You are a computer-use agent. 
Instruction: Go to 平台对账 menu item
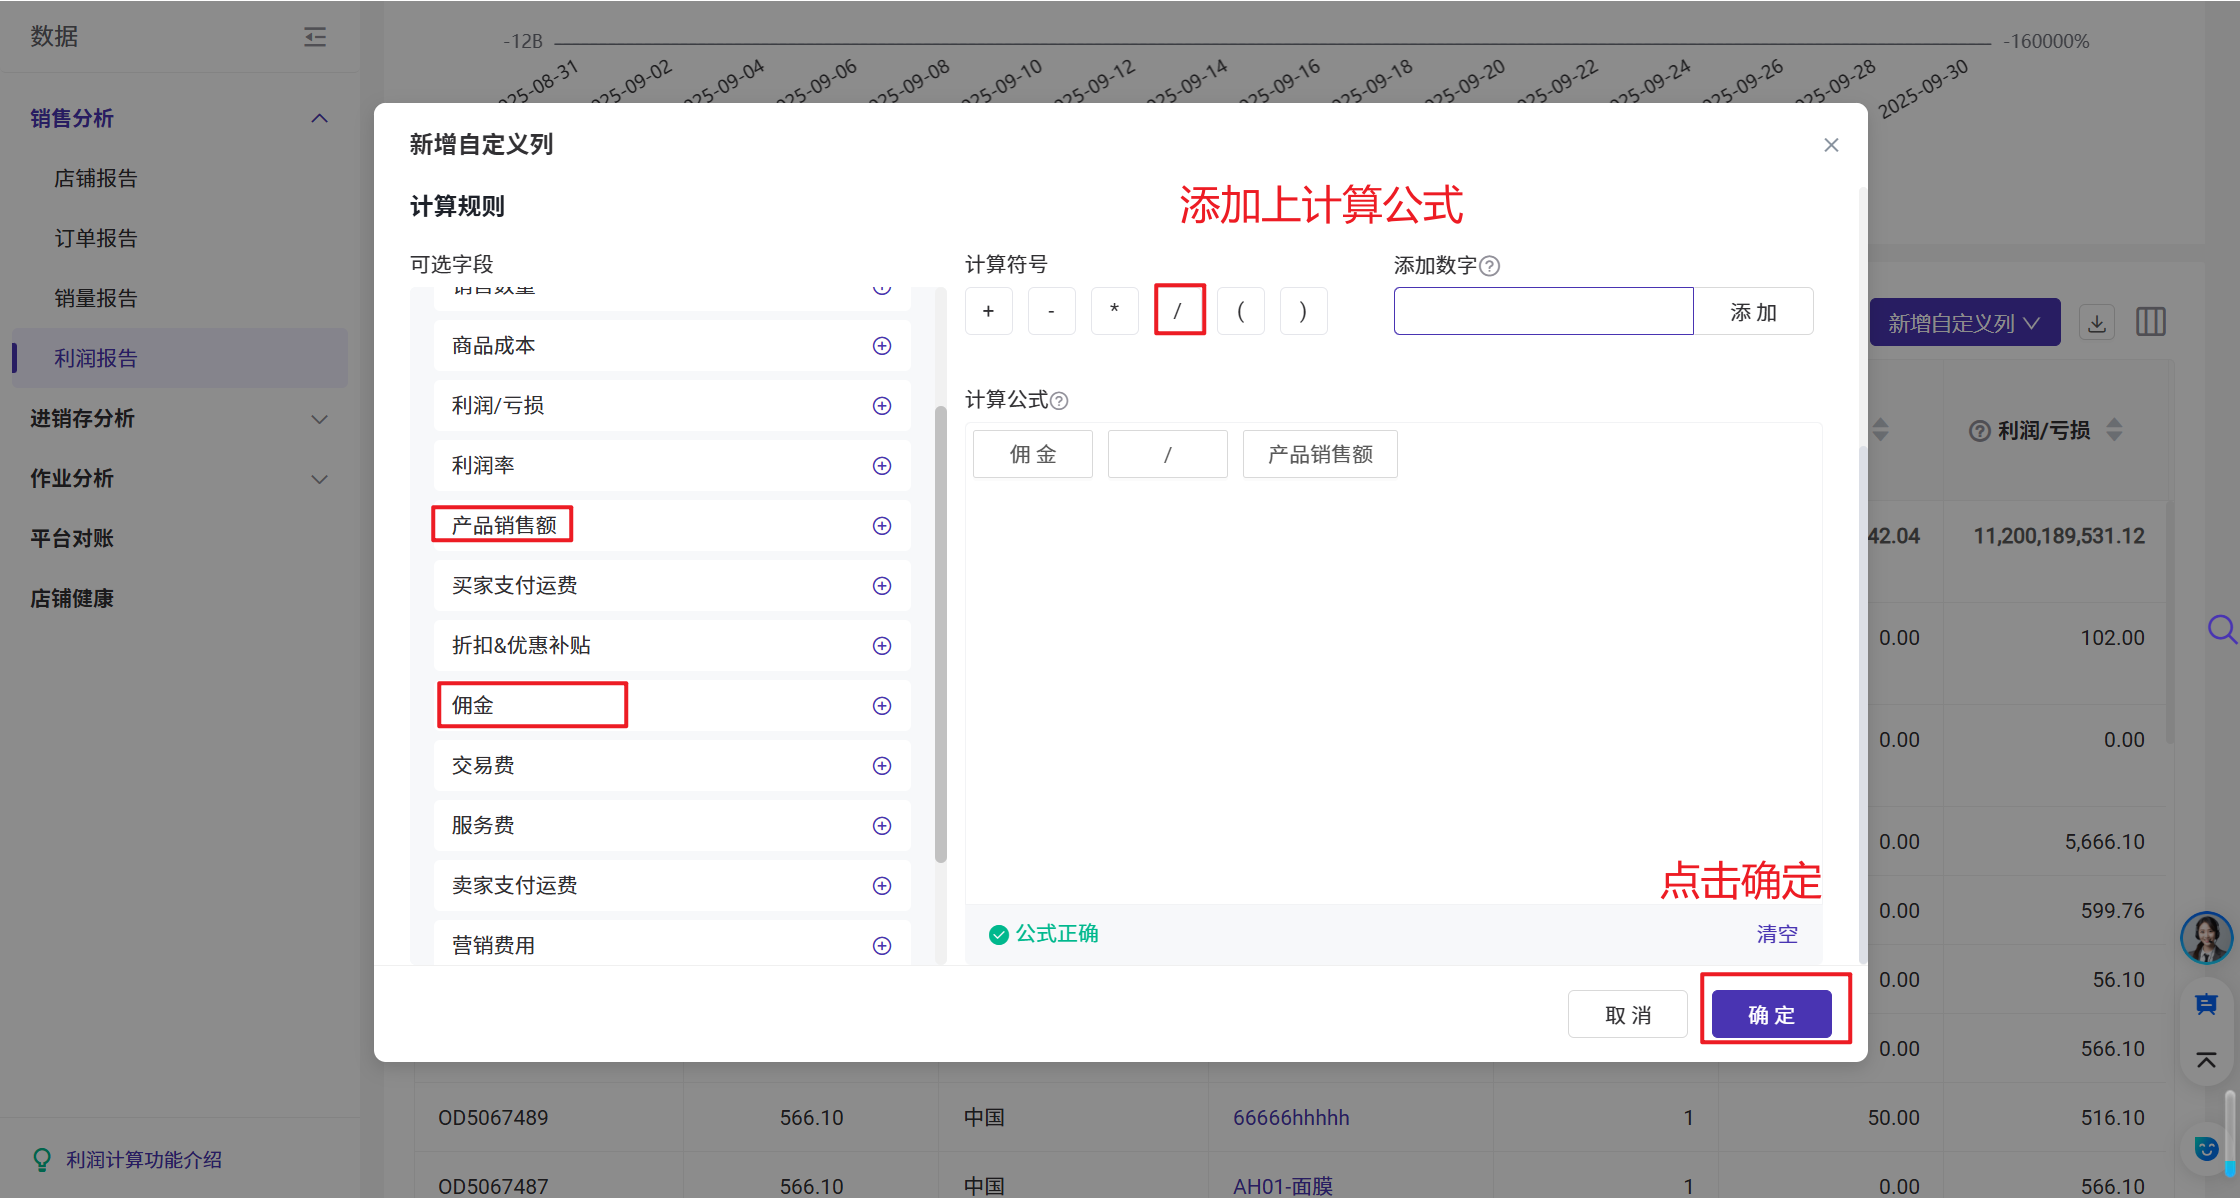[x=72, y=539]
